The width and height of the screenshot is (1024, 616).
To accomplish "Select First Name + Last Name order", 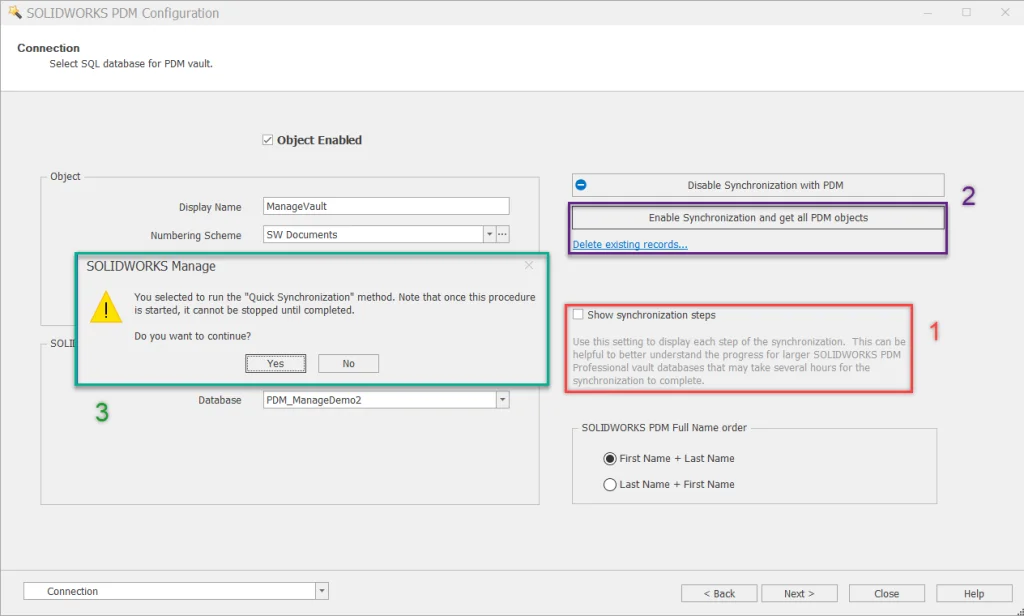I will pos(610,458).
